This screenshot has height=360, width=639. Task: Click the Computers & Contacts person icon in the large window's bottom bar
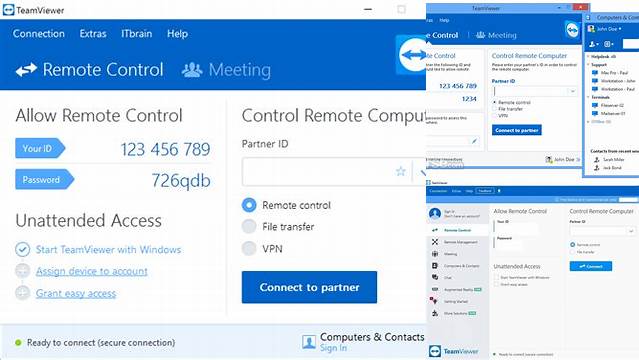coord(308,342)
